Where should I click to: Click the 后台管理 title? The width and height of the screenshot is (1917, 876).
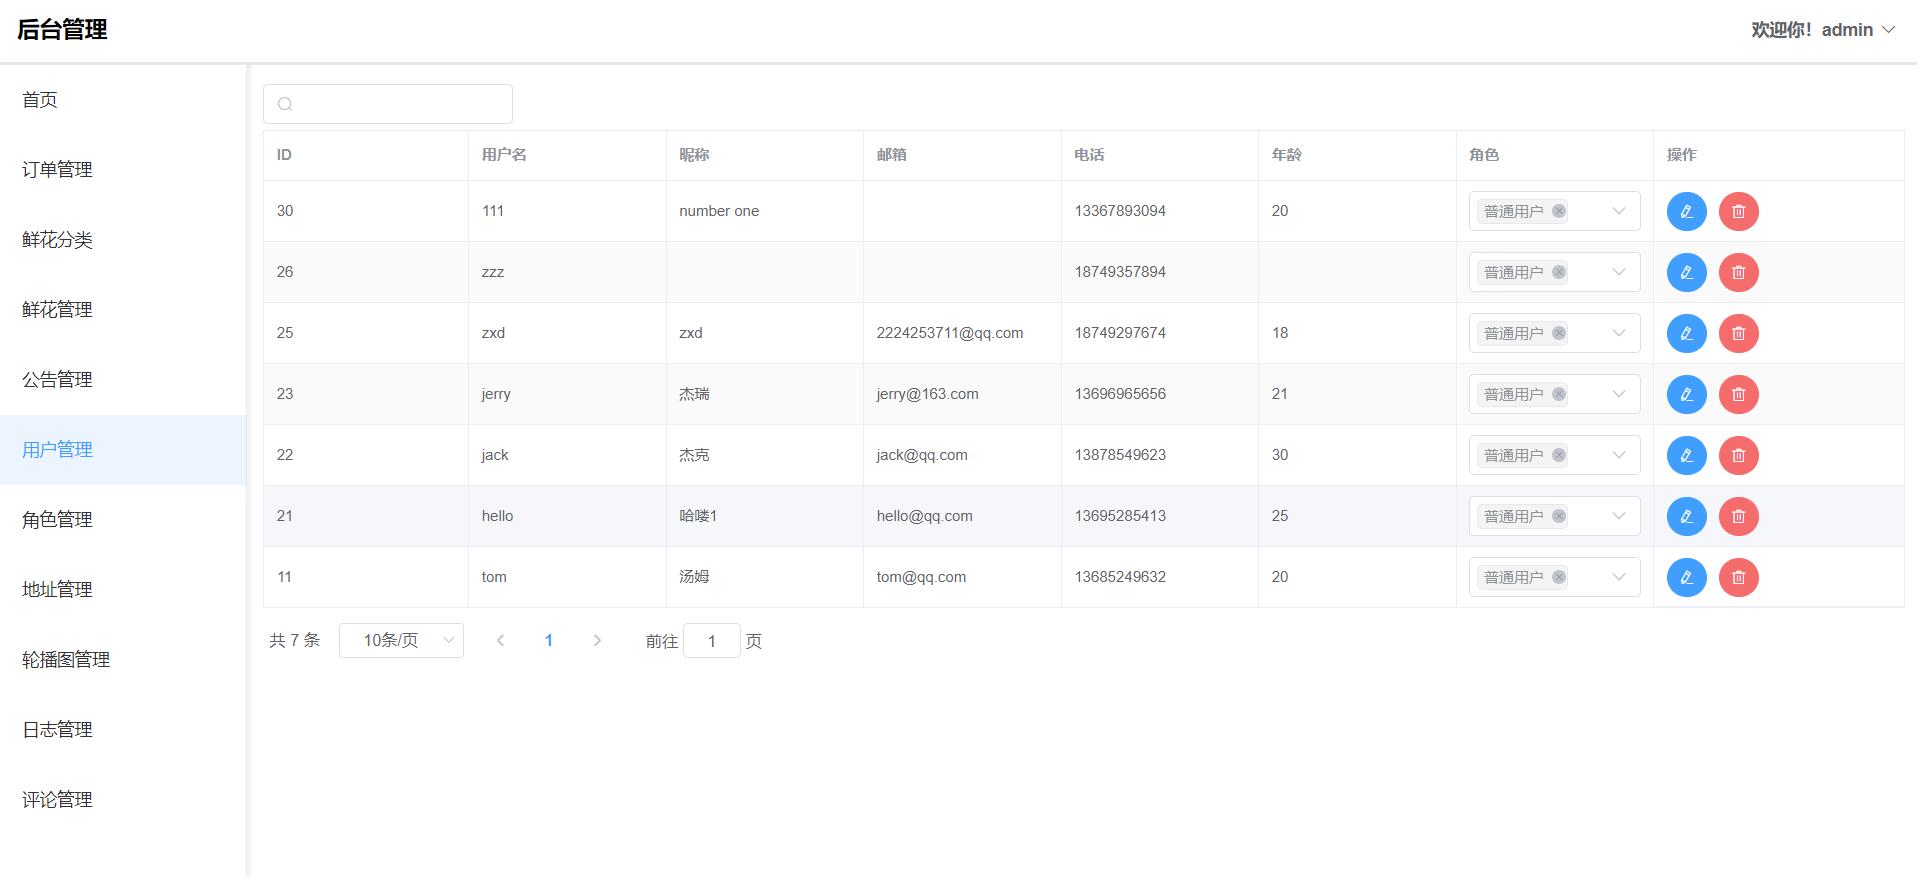tap(62, 30)
